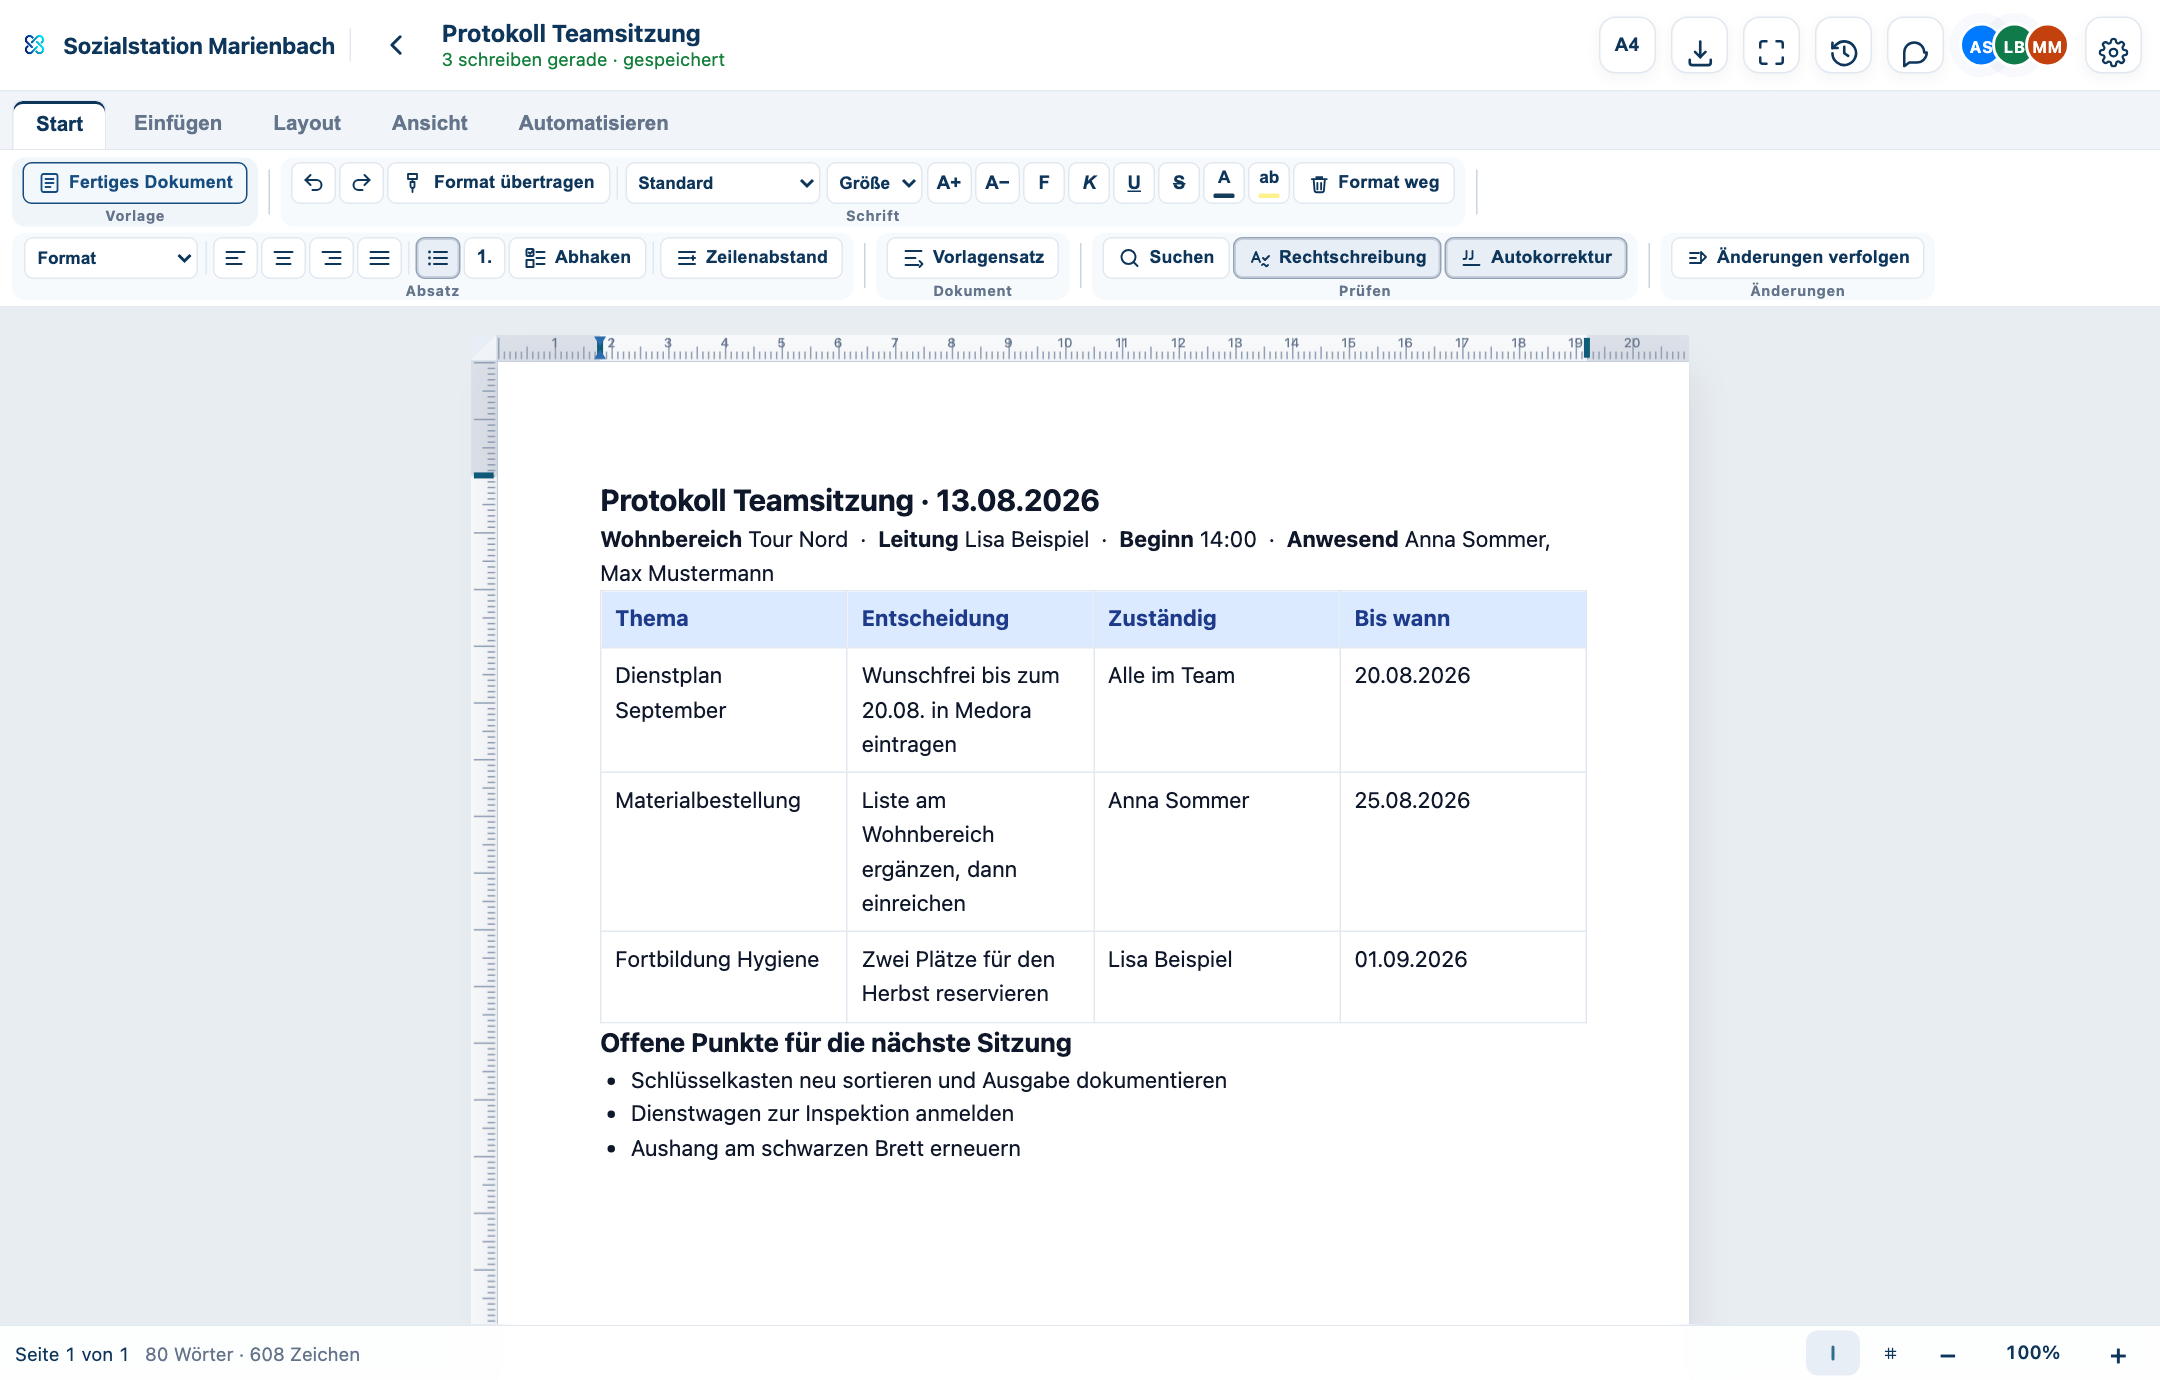Click Format weg clear formatting
The height and width of the screenshot is (1380, 2160).
[x=1374, y=182]
